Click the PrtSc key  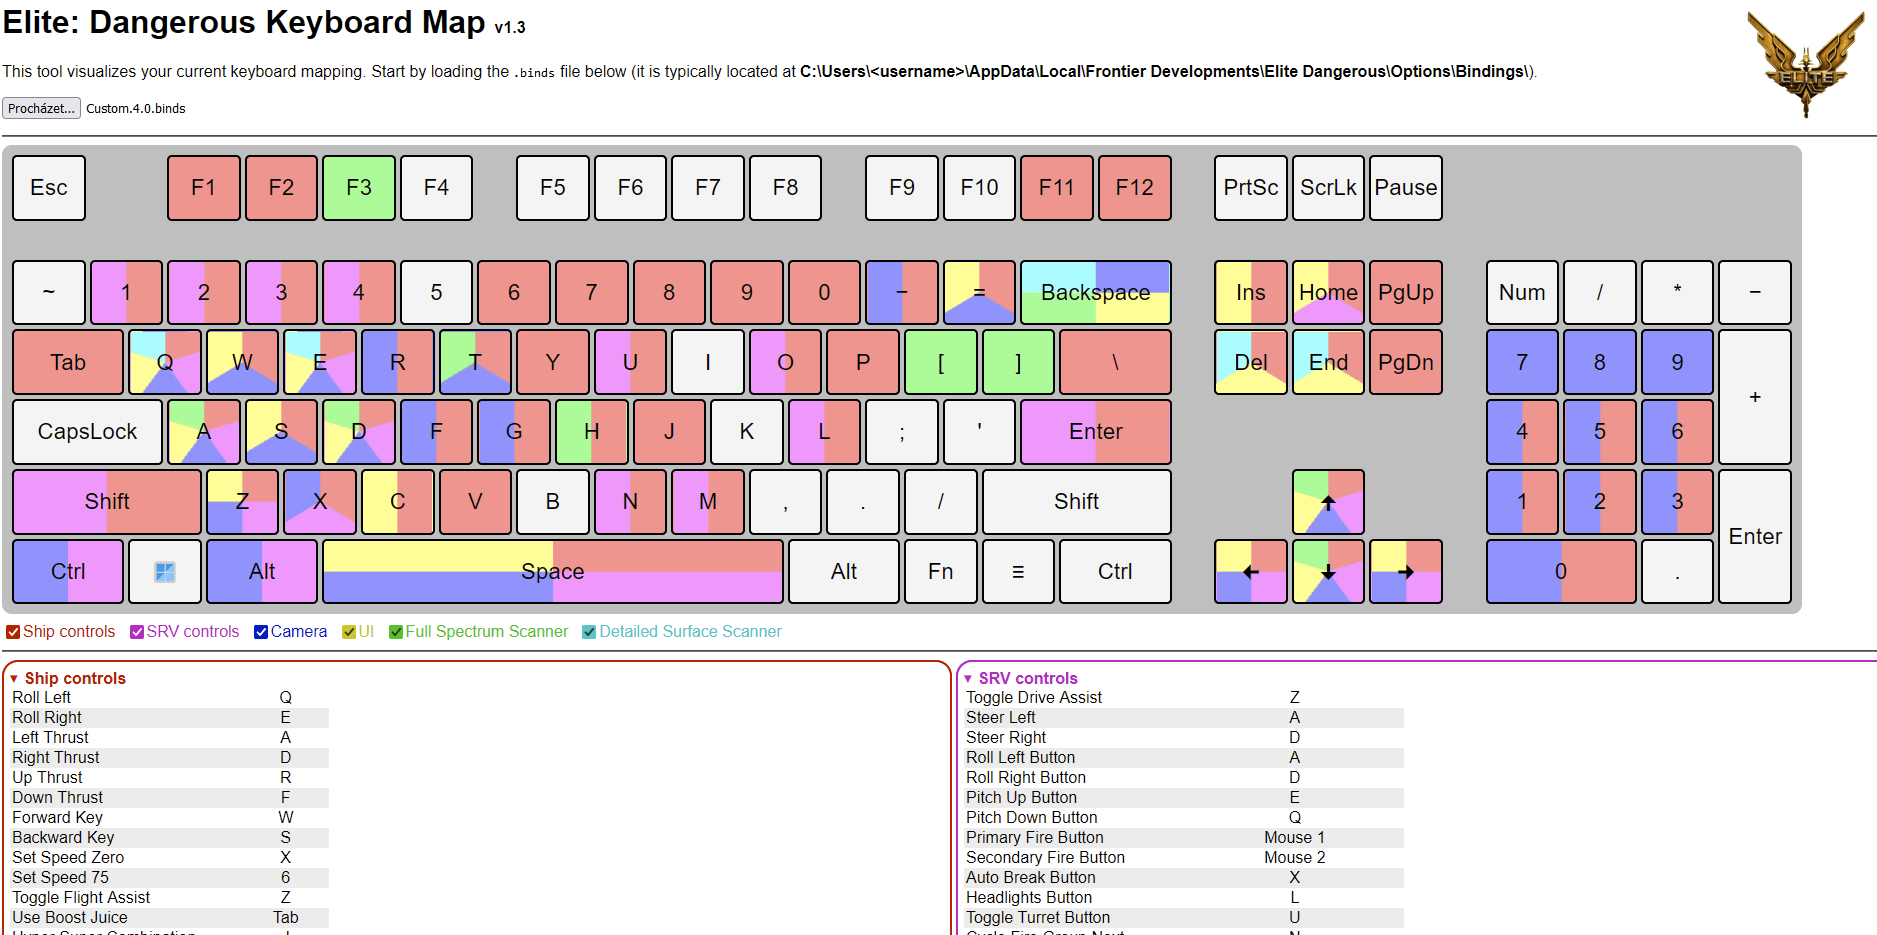[1250, 188]
